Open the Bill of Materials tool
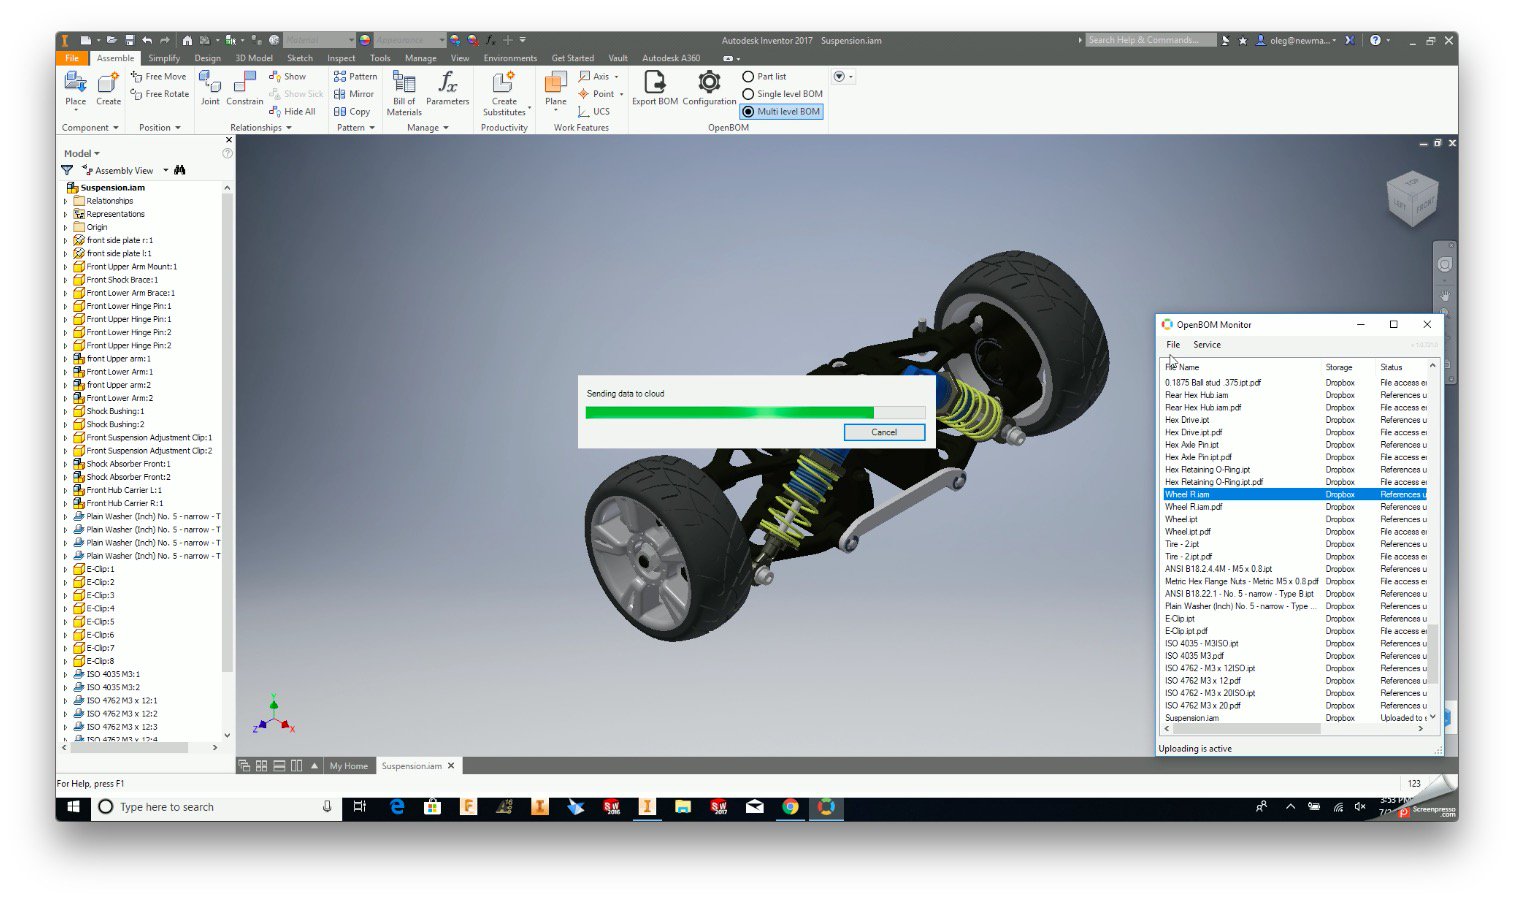The image size is (1514, 901). pos(403,92)
